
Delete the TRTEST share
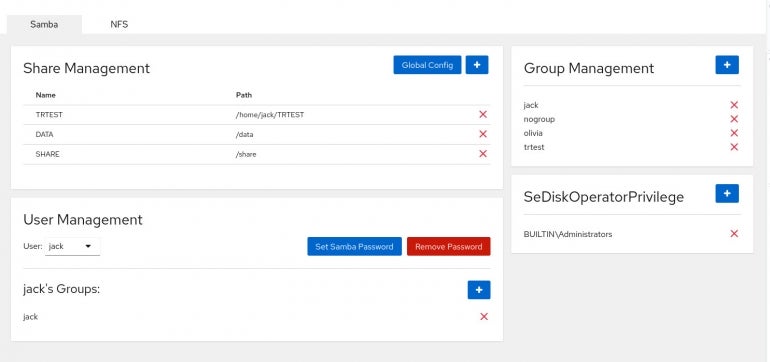[483, 114]
